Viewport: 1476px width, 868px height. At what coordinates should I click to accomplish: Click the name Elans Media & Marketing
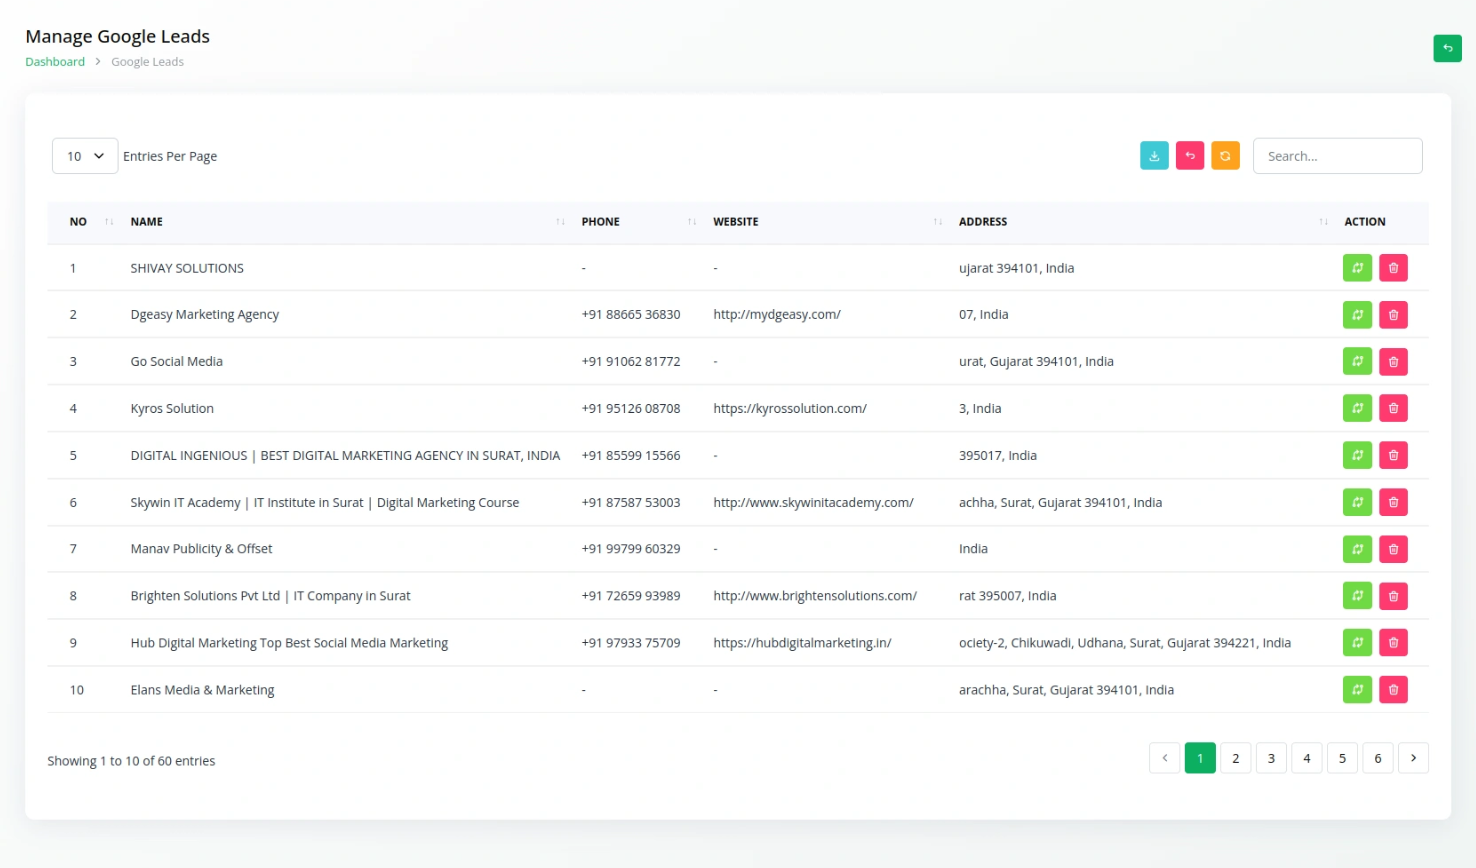(x=202, y=690)
